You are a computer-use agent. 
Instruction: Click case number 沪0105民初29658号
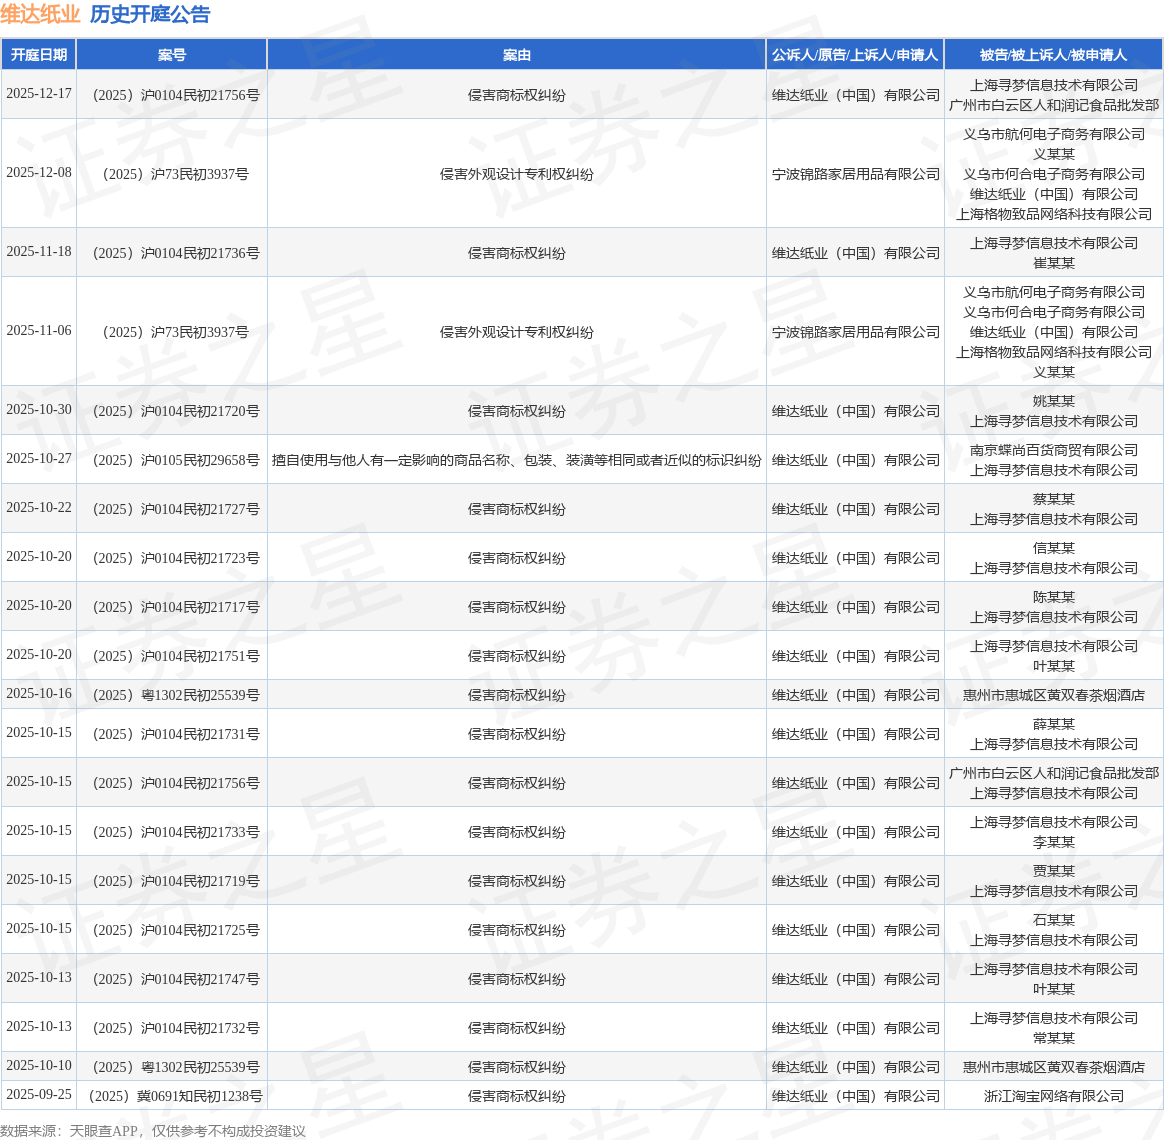click(x=175, y=460)
